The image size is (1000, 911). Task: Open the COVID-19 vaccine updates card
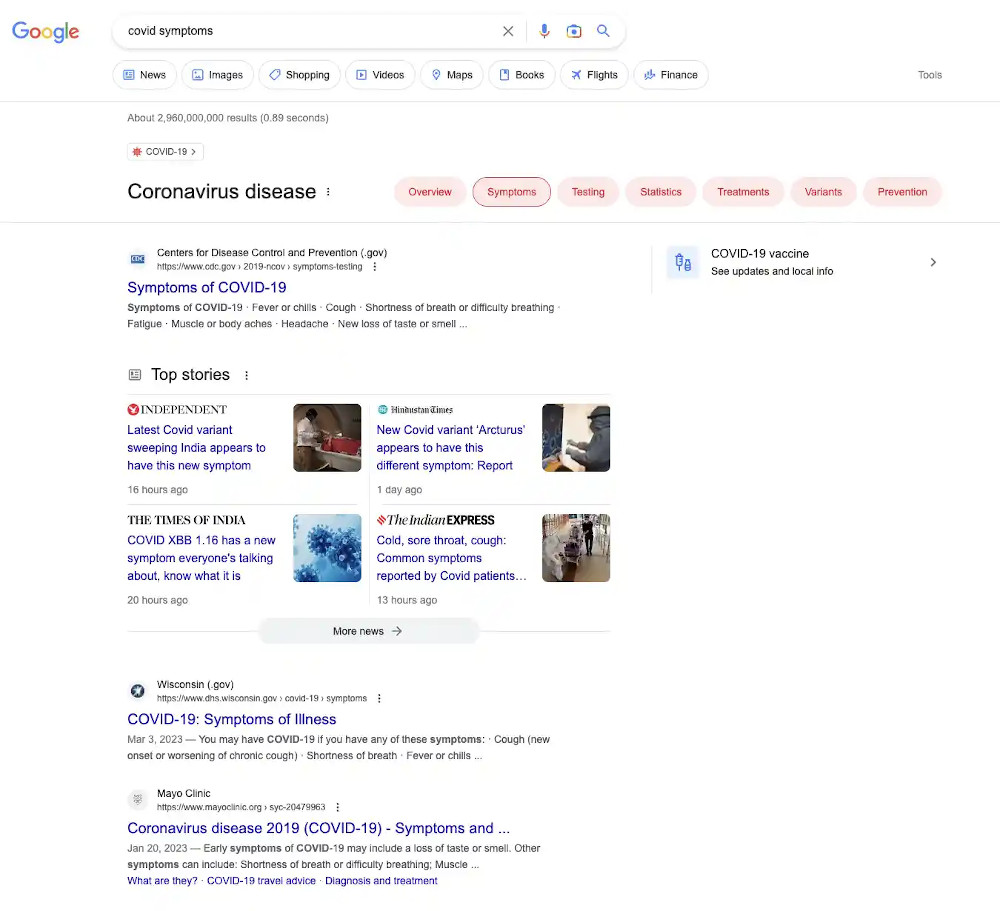803,262
